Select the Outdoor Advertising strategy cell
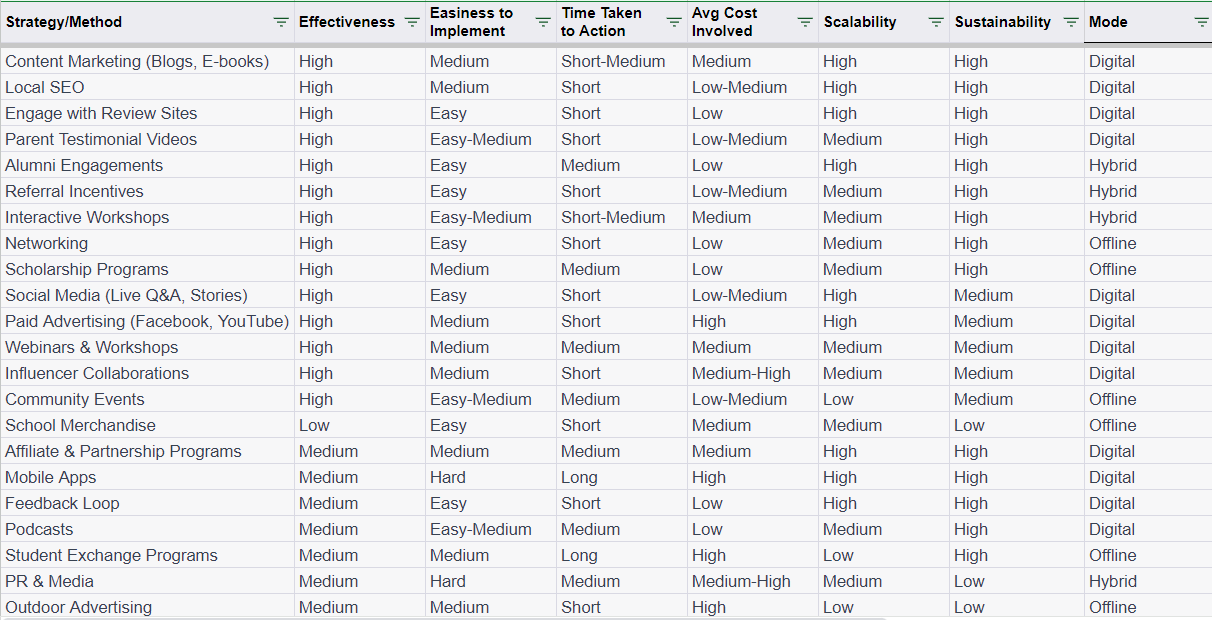The image size is (1212, 620). pyautogui.click(x=79, y=607)
